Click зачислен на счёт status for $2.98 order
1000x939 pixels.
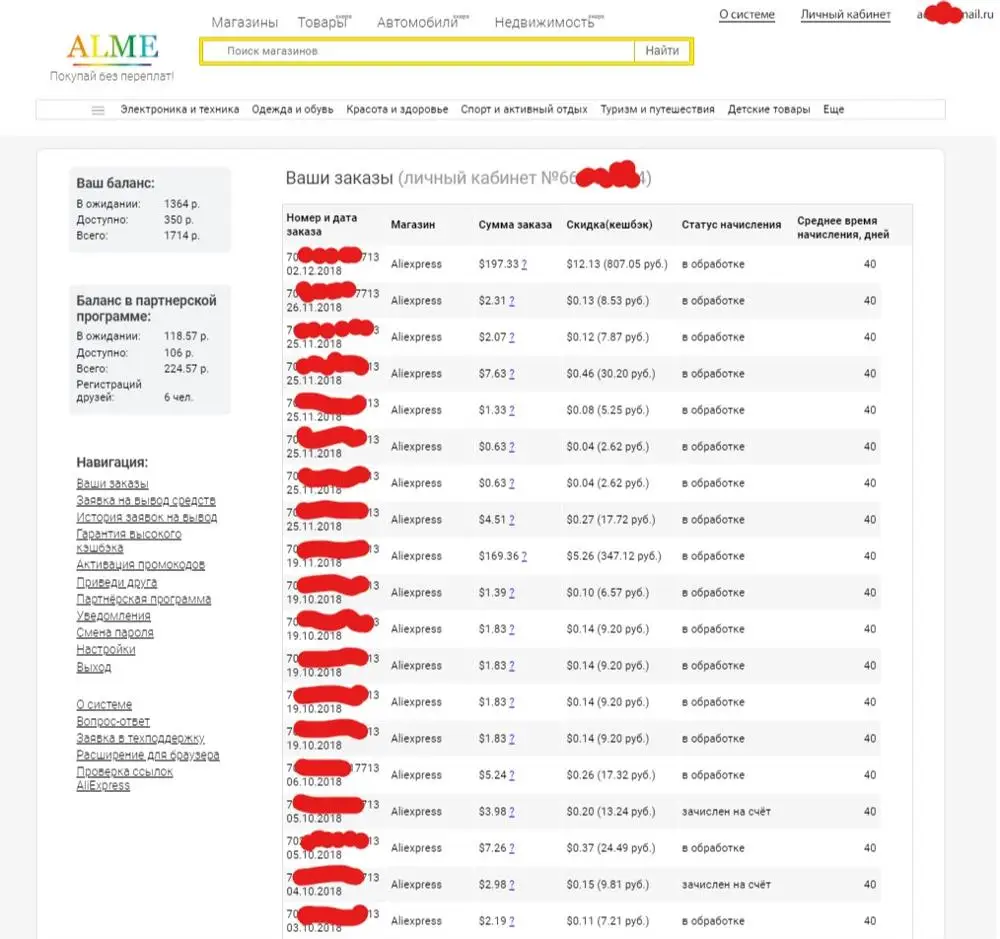pos(726,885)
